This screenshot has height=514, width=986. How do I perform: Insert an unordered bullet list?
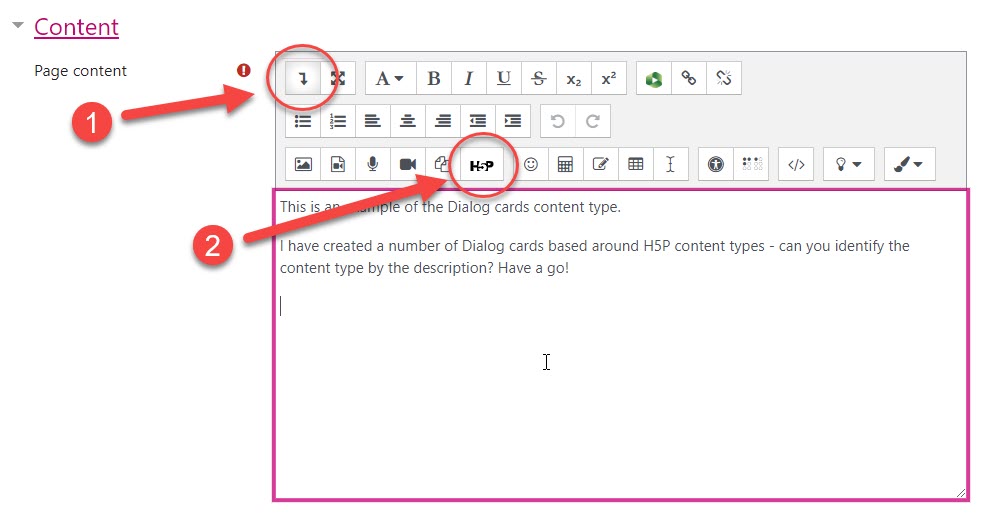(303, 121)
